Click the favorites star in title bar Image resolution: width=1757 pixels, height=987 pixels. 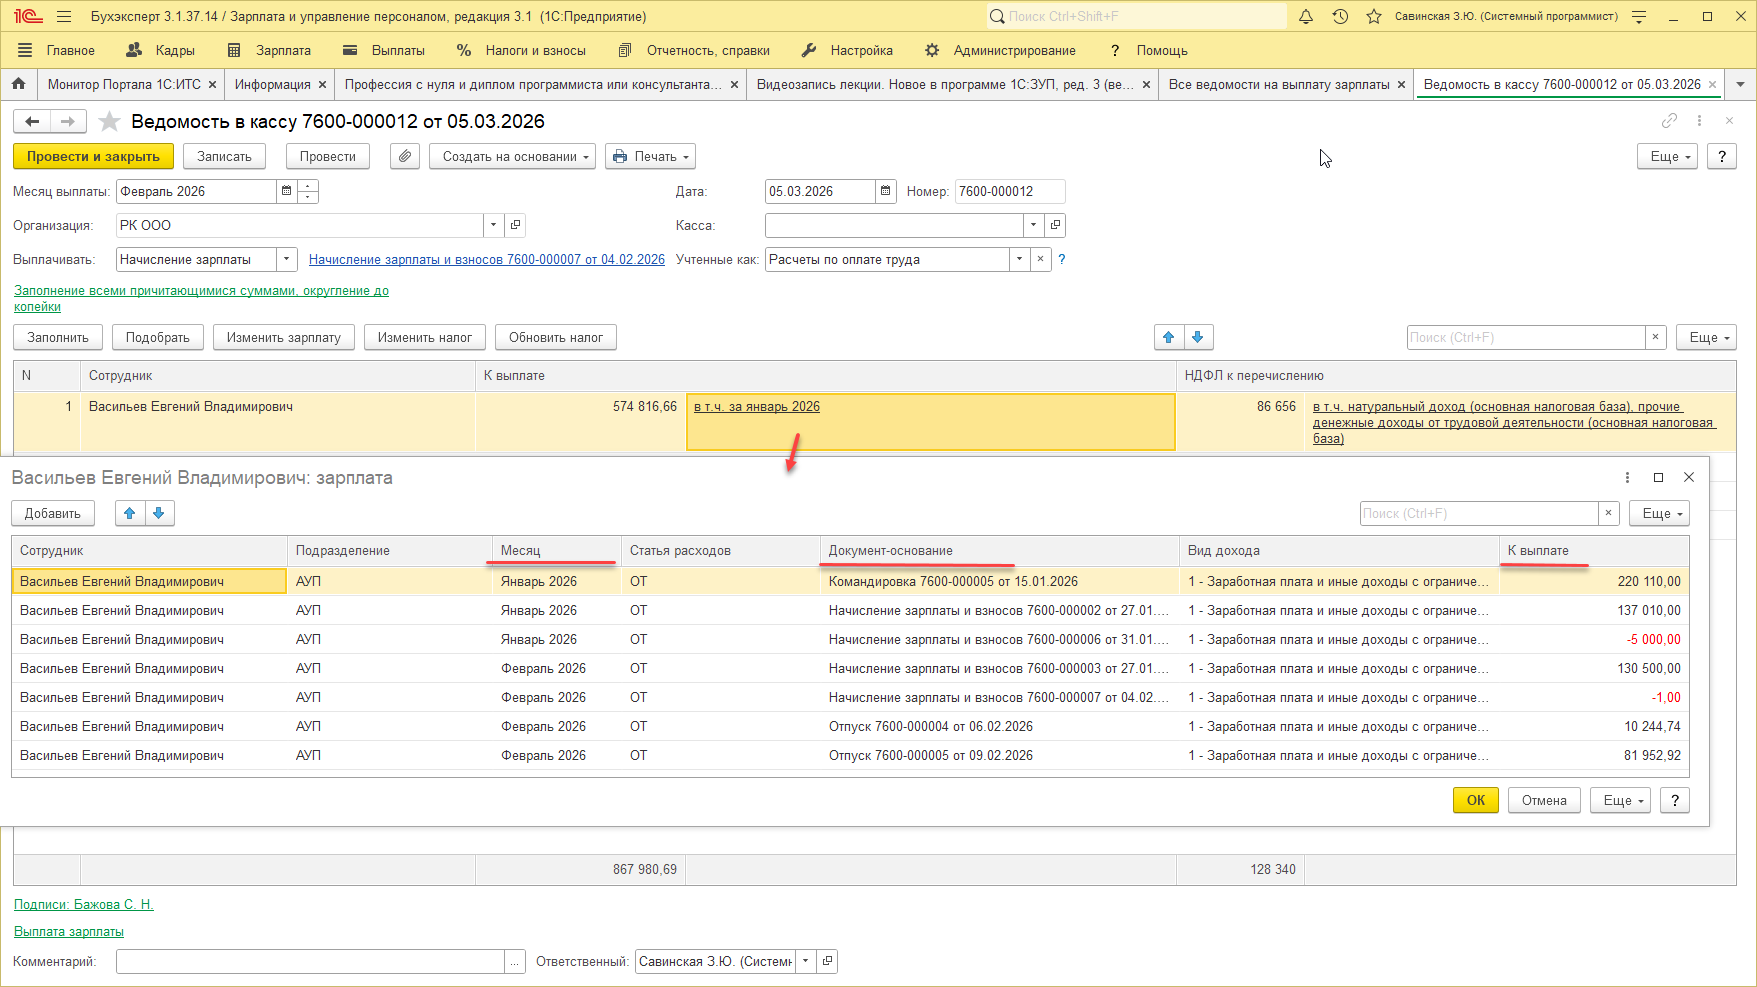point(1374,16)
